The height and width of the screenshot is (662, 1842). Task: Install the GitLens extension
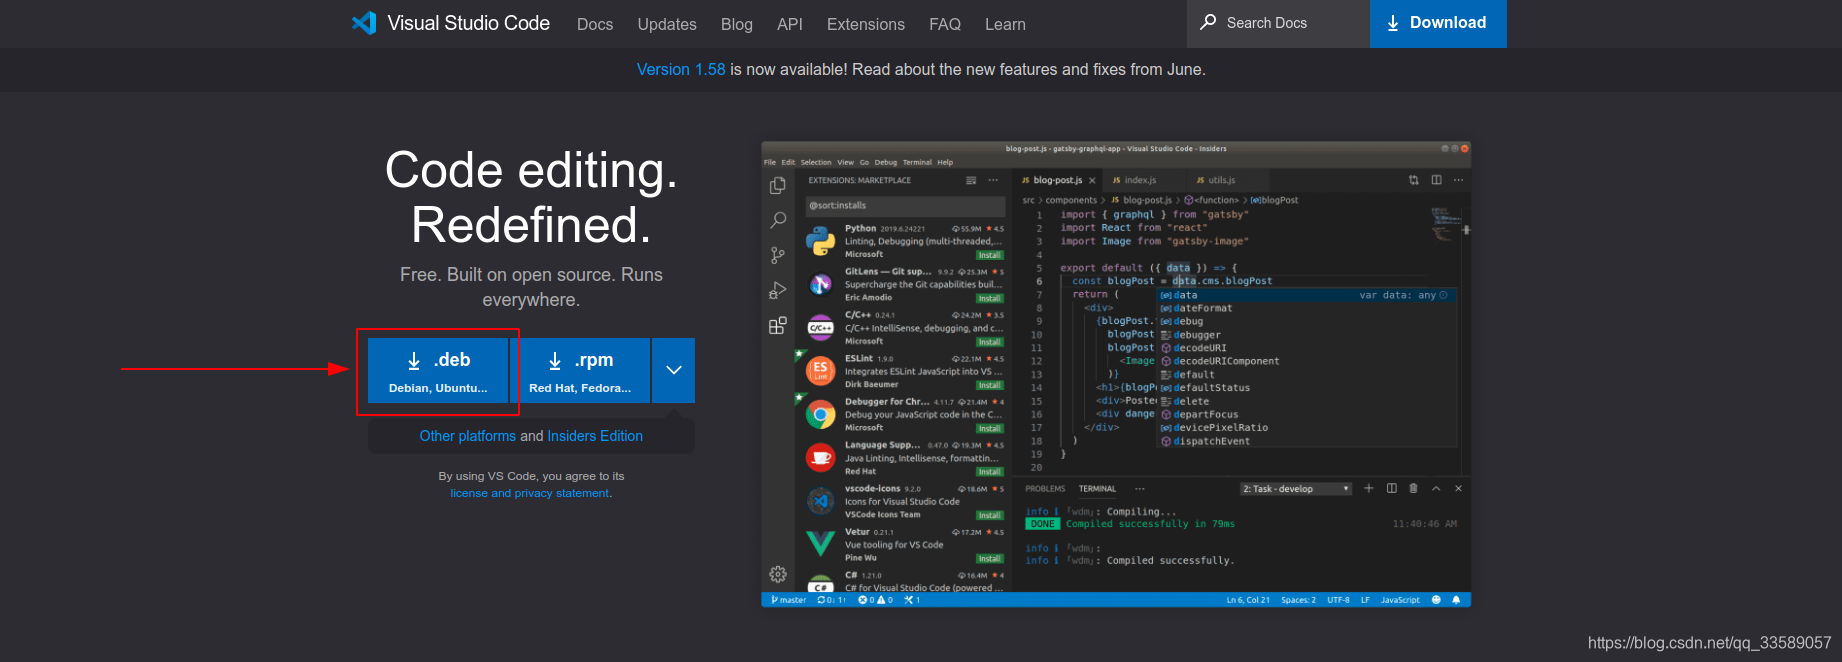pyautogui.click(x=990, y=298)
